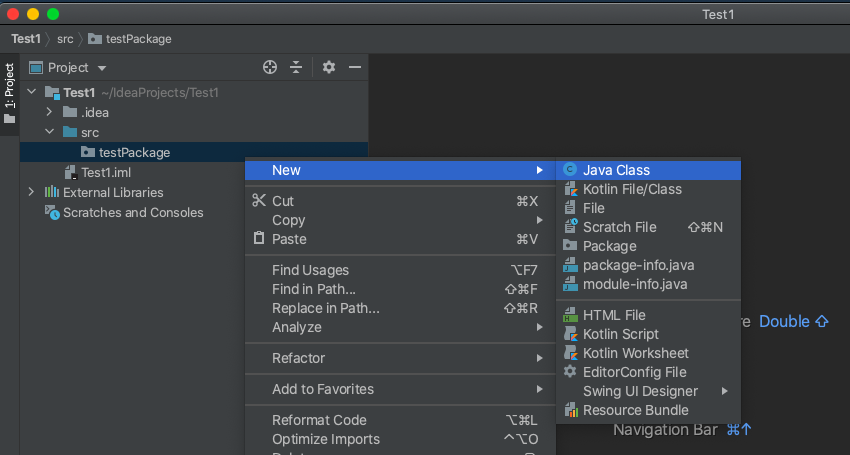
Task: Select Add to Favorites menu item
Action: click(401, 389)
